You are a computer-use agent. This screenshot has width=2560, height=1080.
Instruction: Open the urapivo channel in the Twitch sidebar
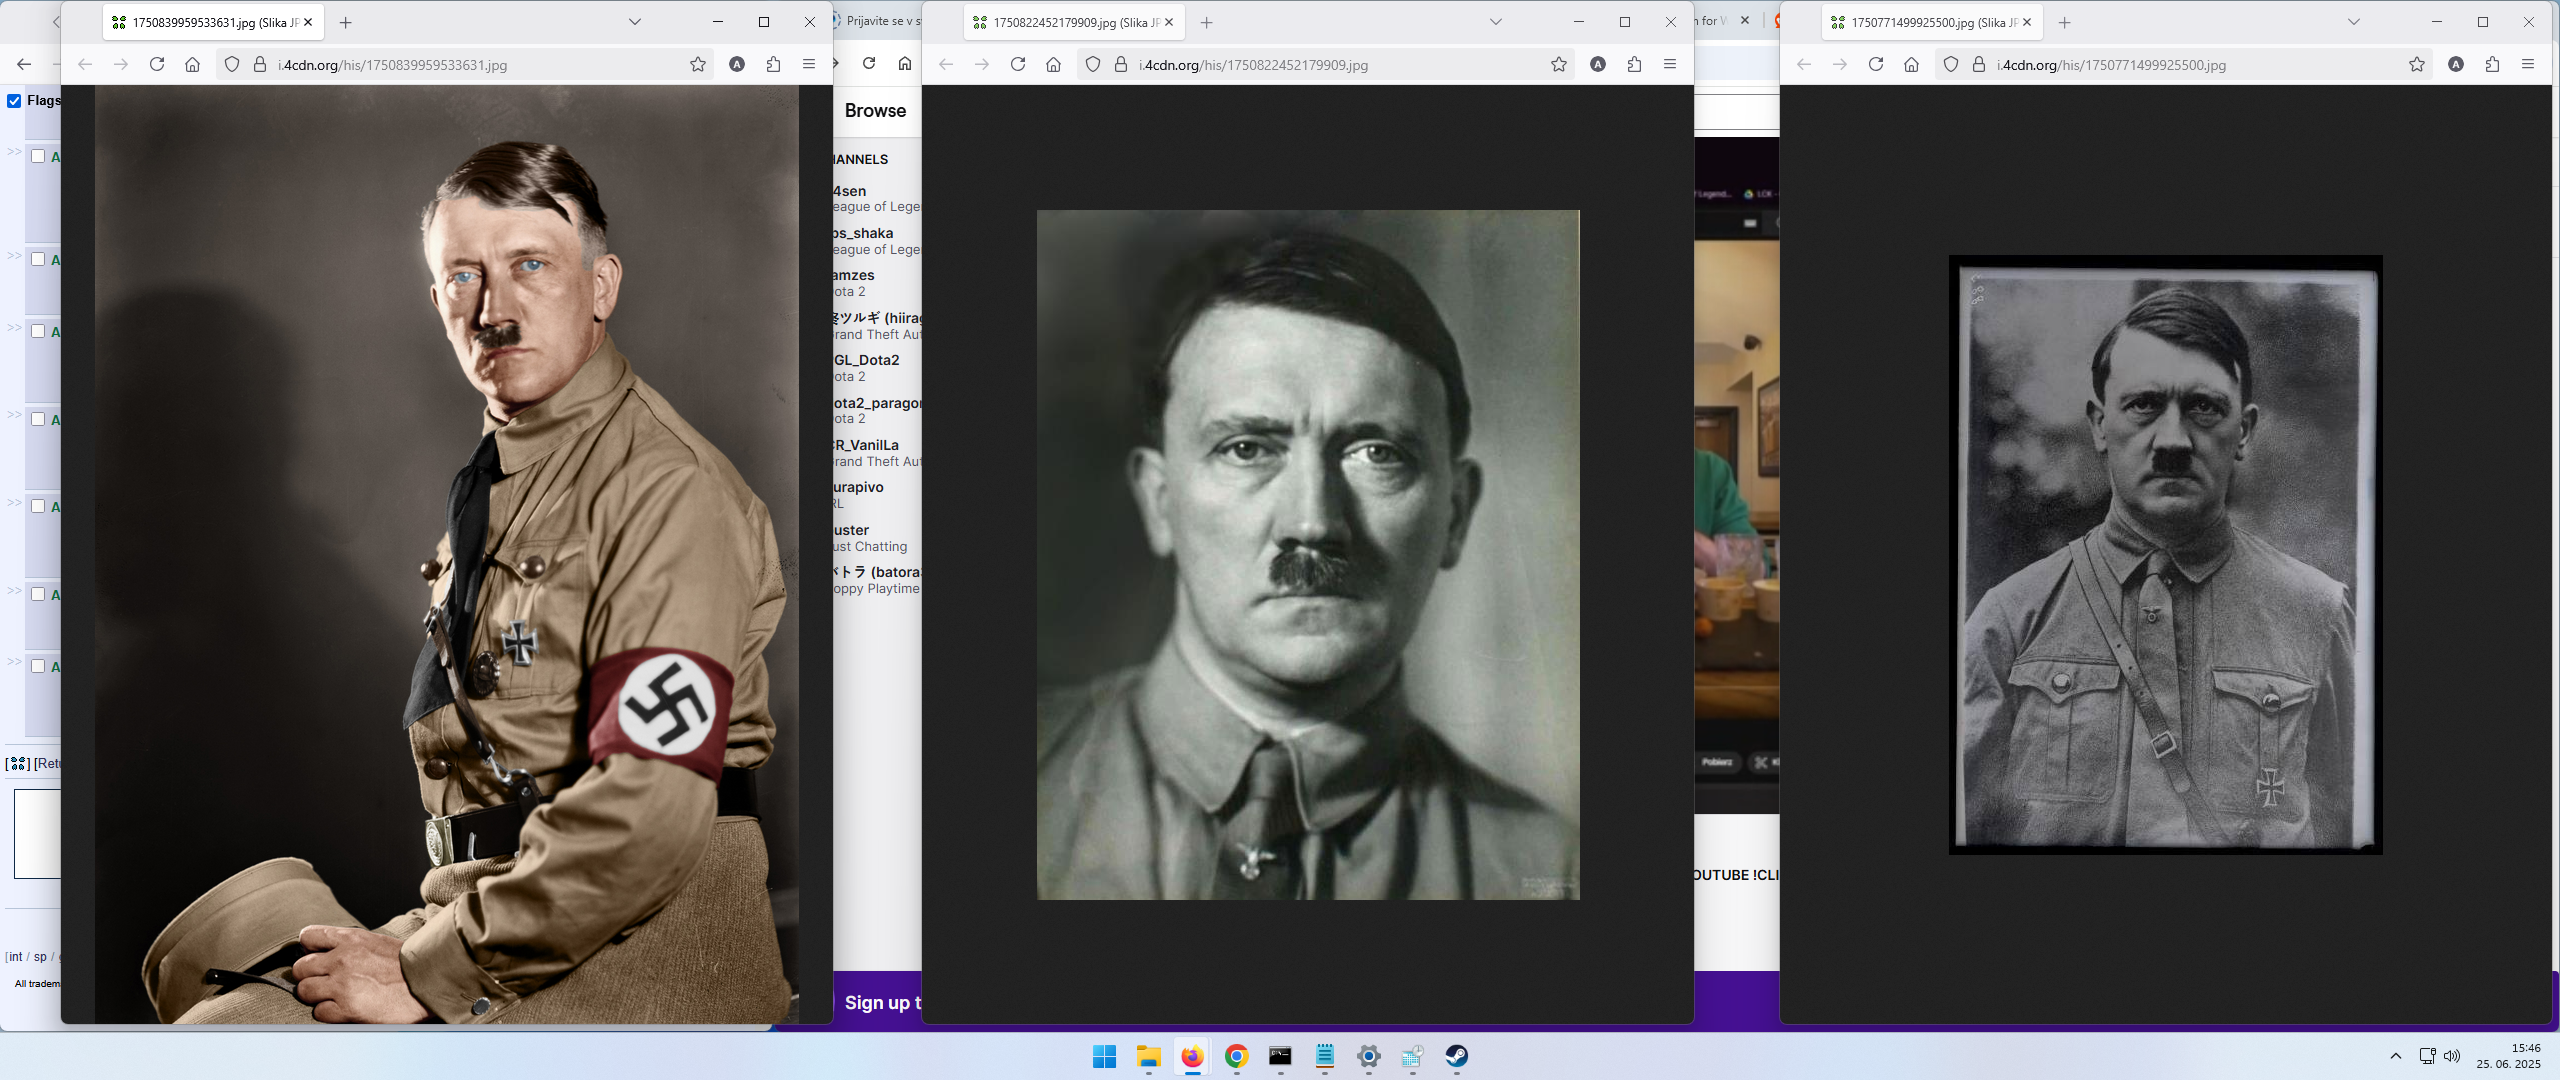pos(877,495)
